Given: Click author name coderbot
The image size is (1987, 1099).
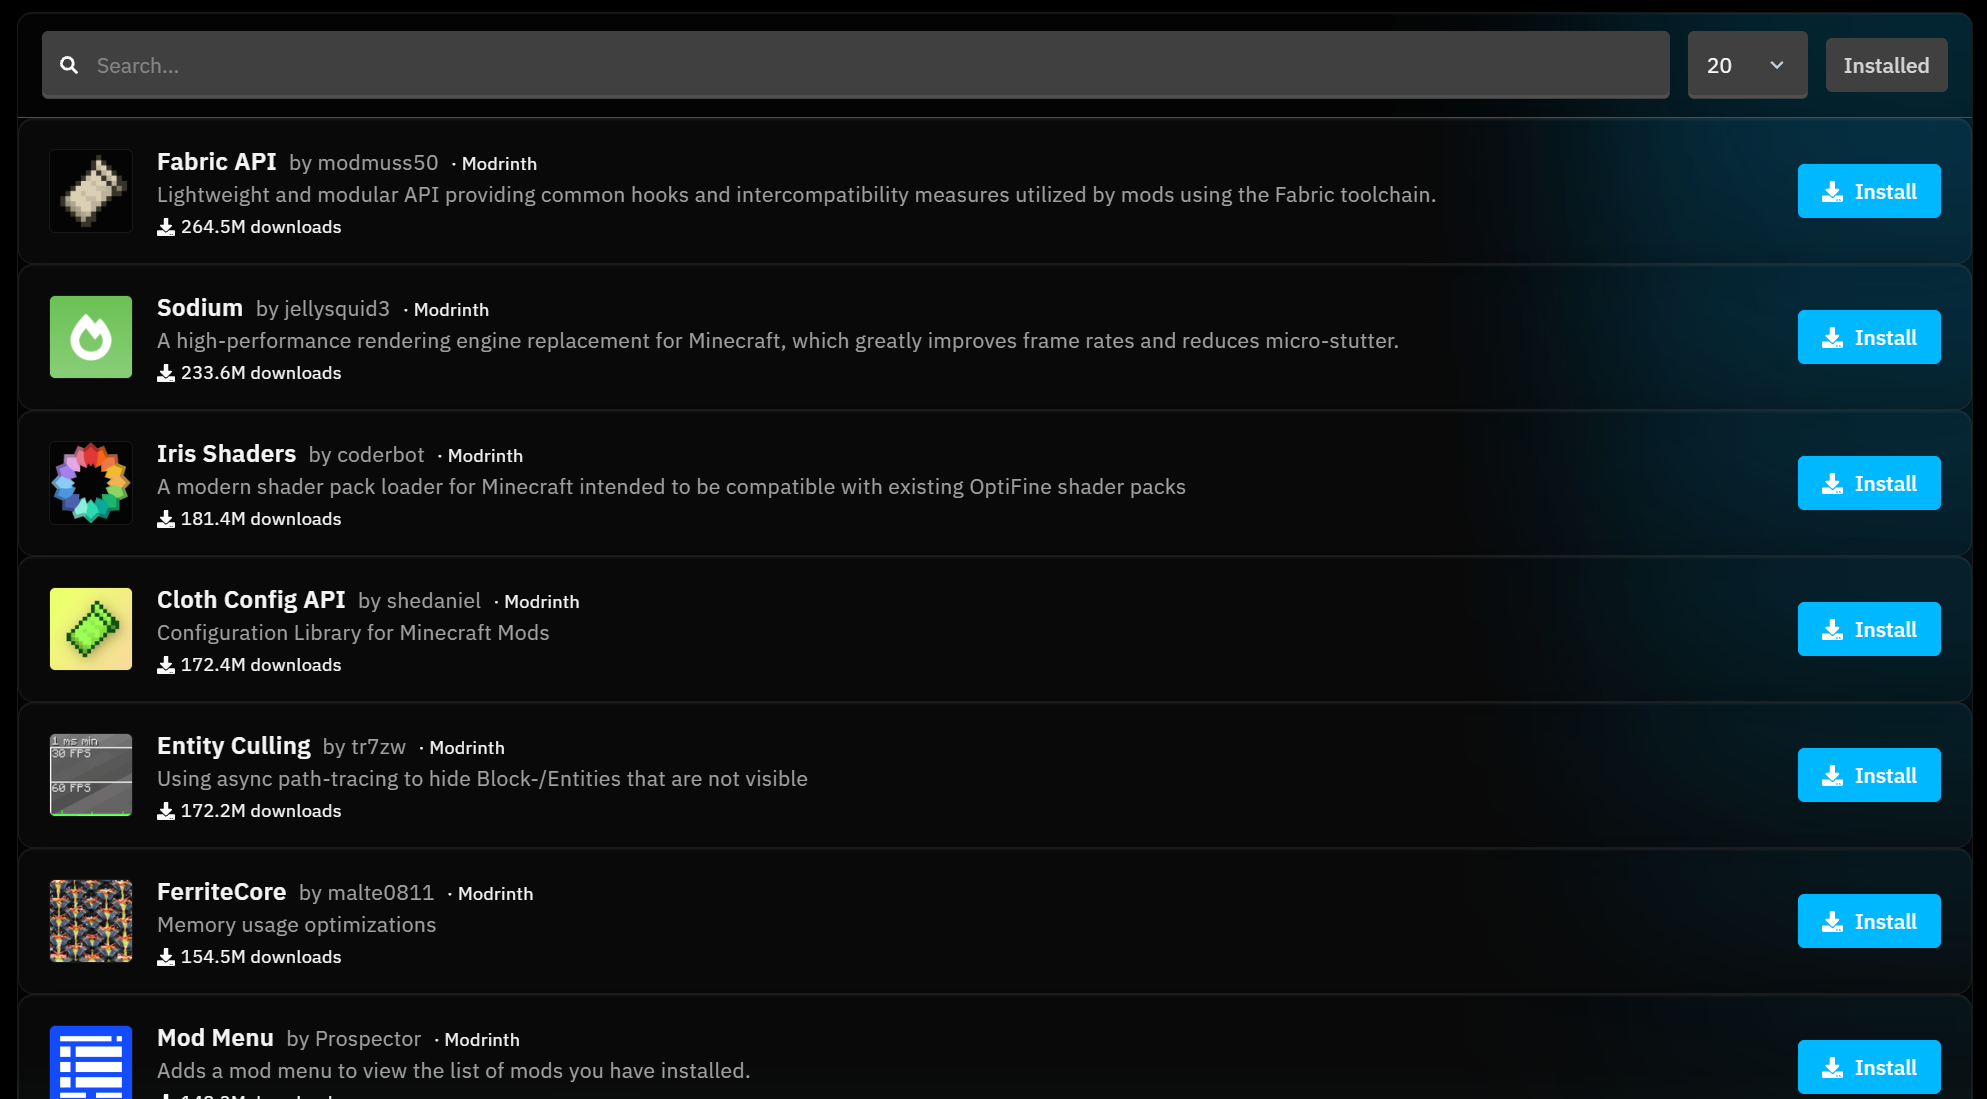Looking at the screenshot, I should pos(381,455).
